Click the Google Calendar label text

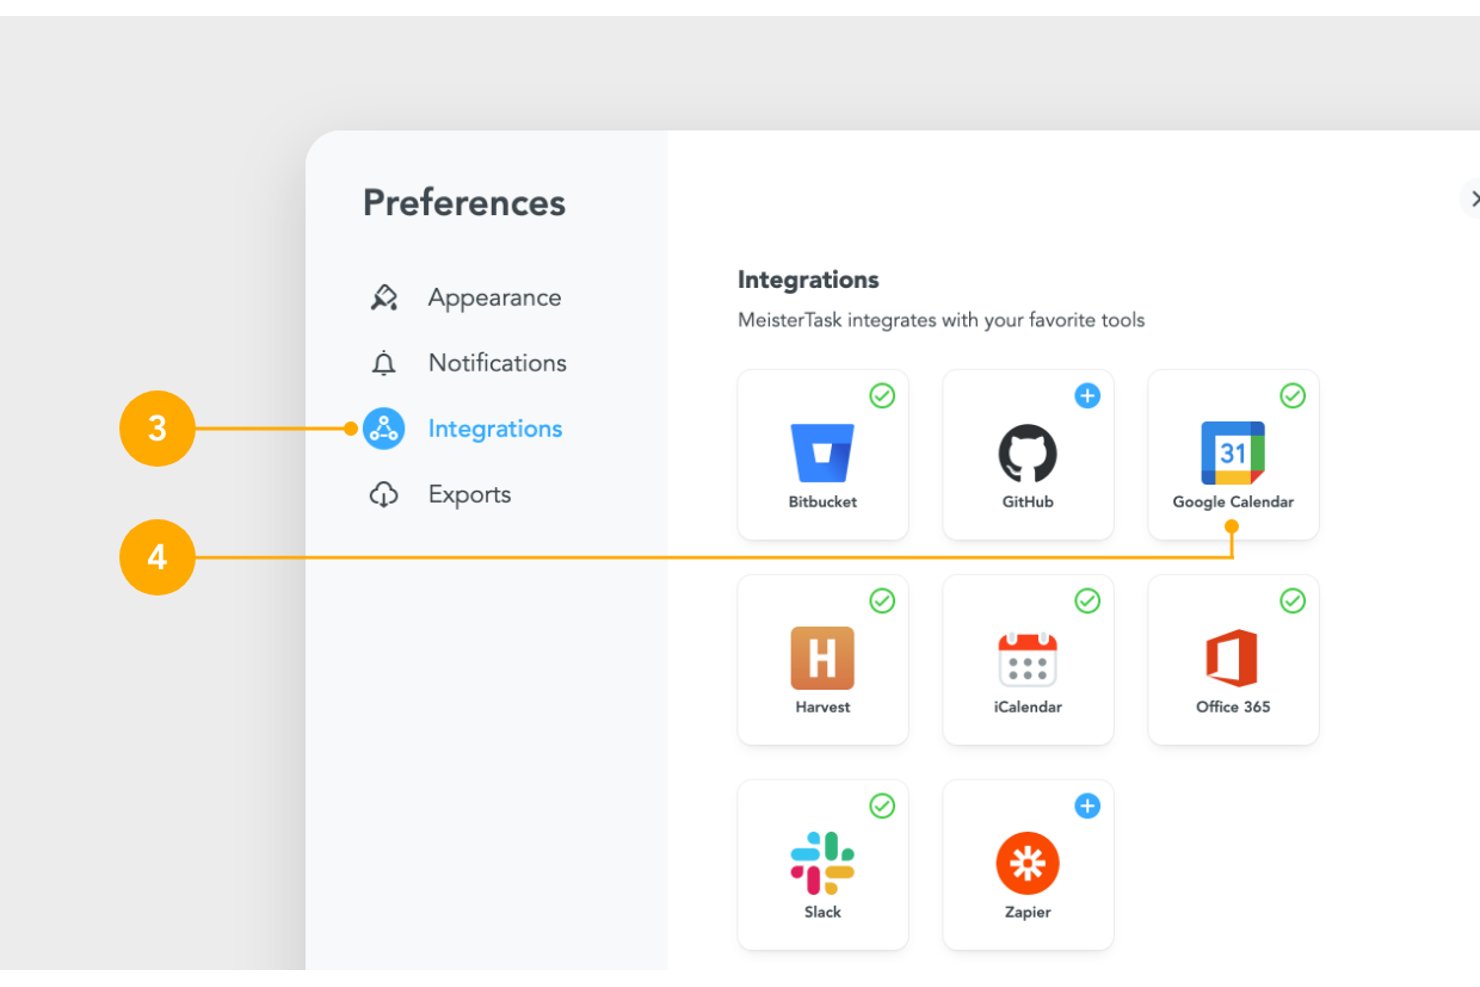[1233, 502]
